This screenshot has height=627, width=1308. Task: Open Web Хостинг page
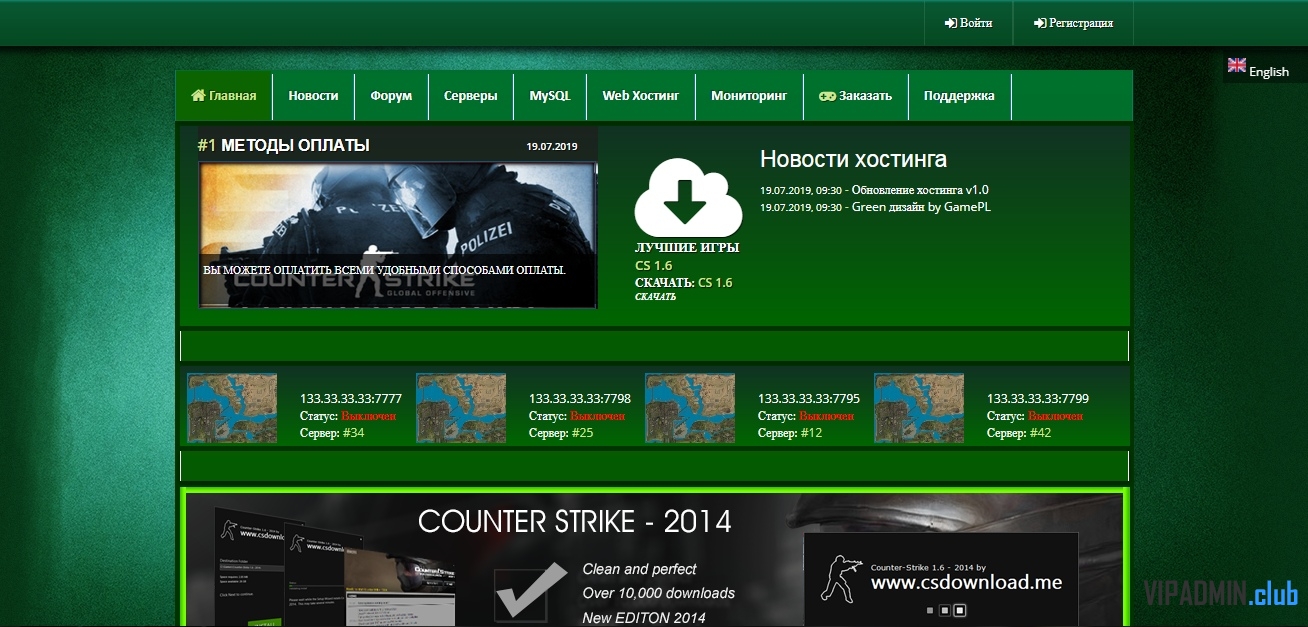coord(641,96)
